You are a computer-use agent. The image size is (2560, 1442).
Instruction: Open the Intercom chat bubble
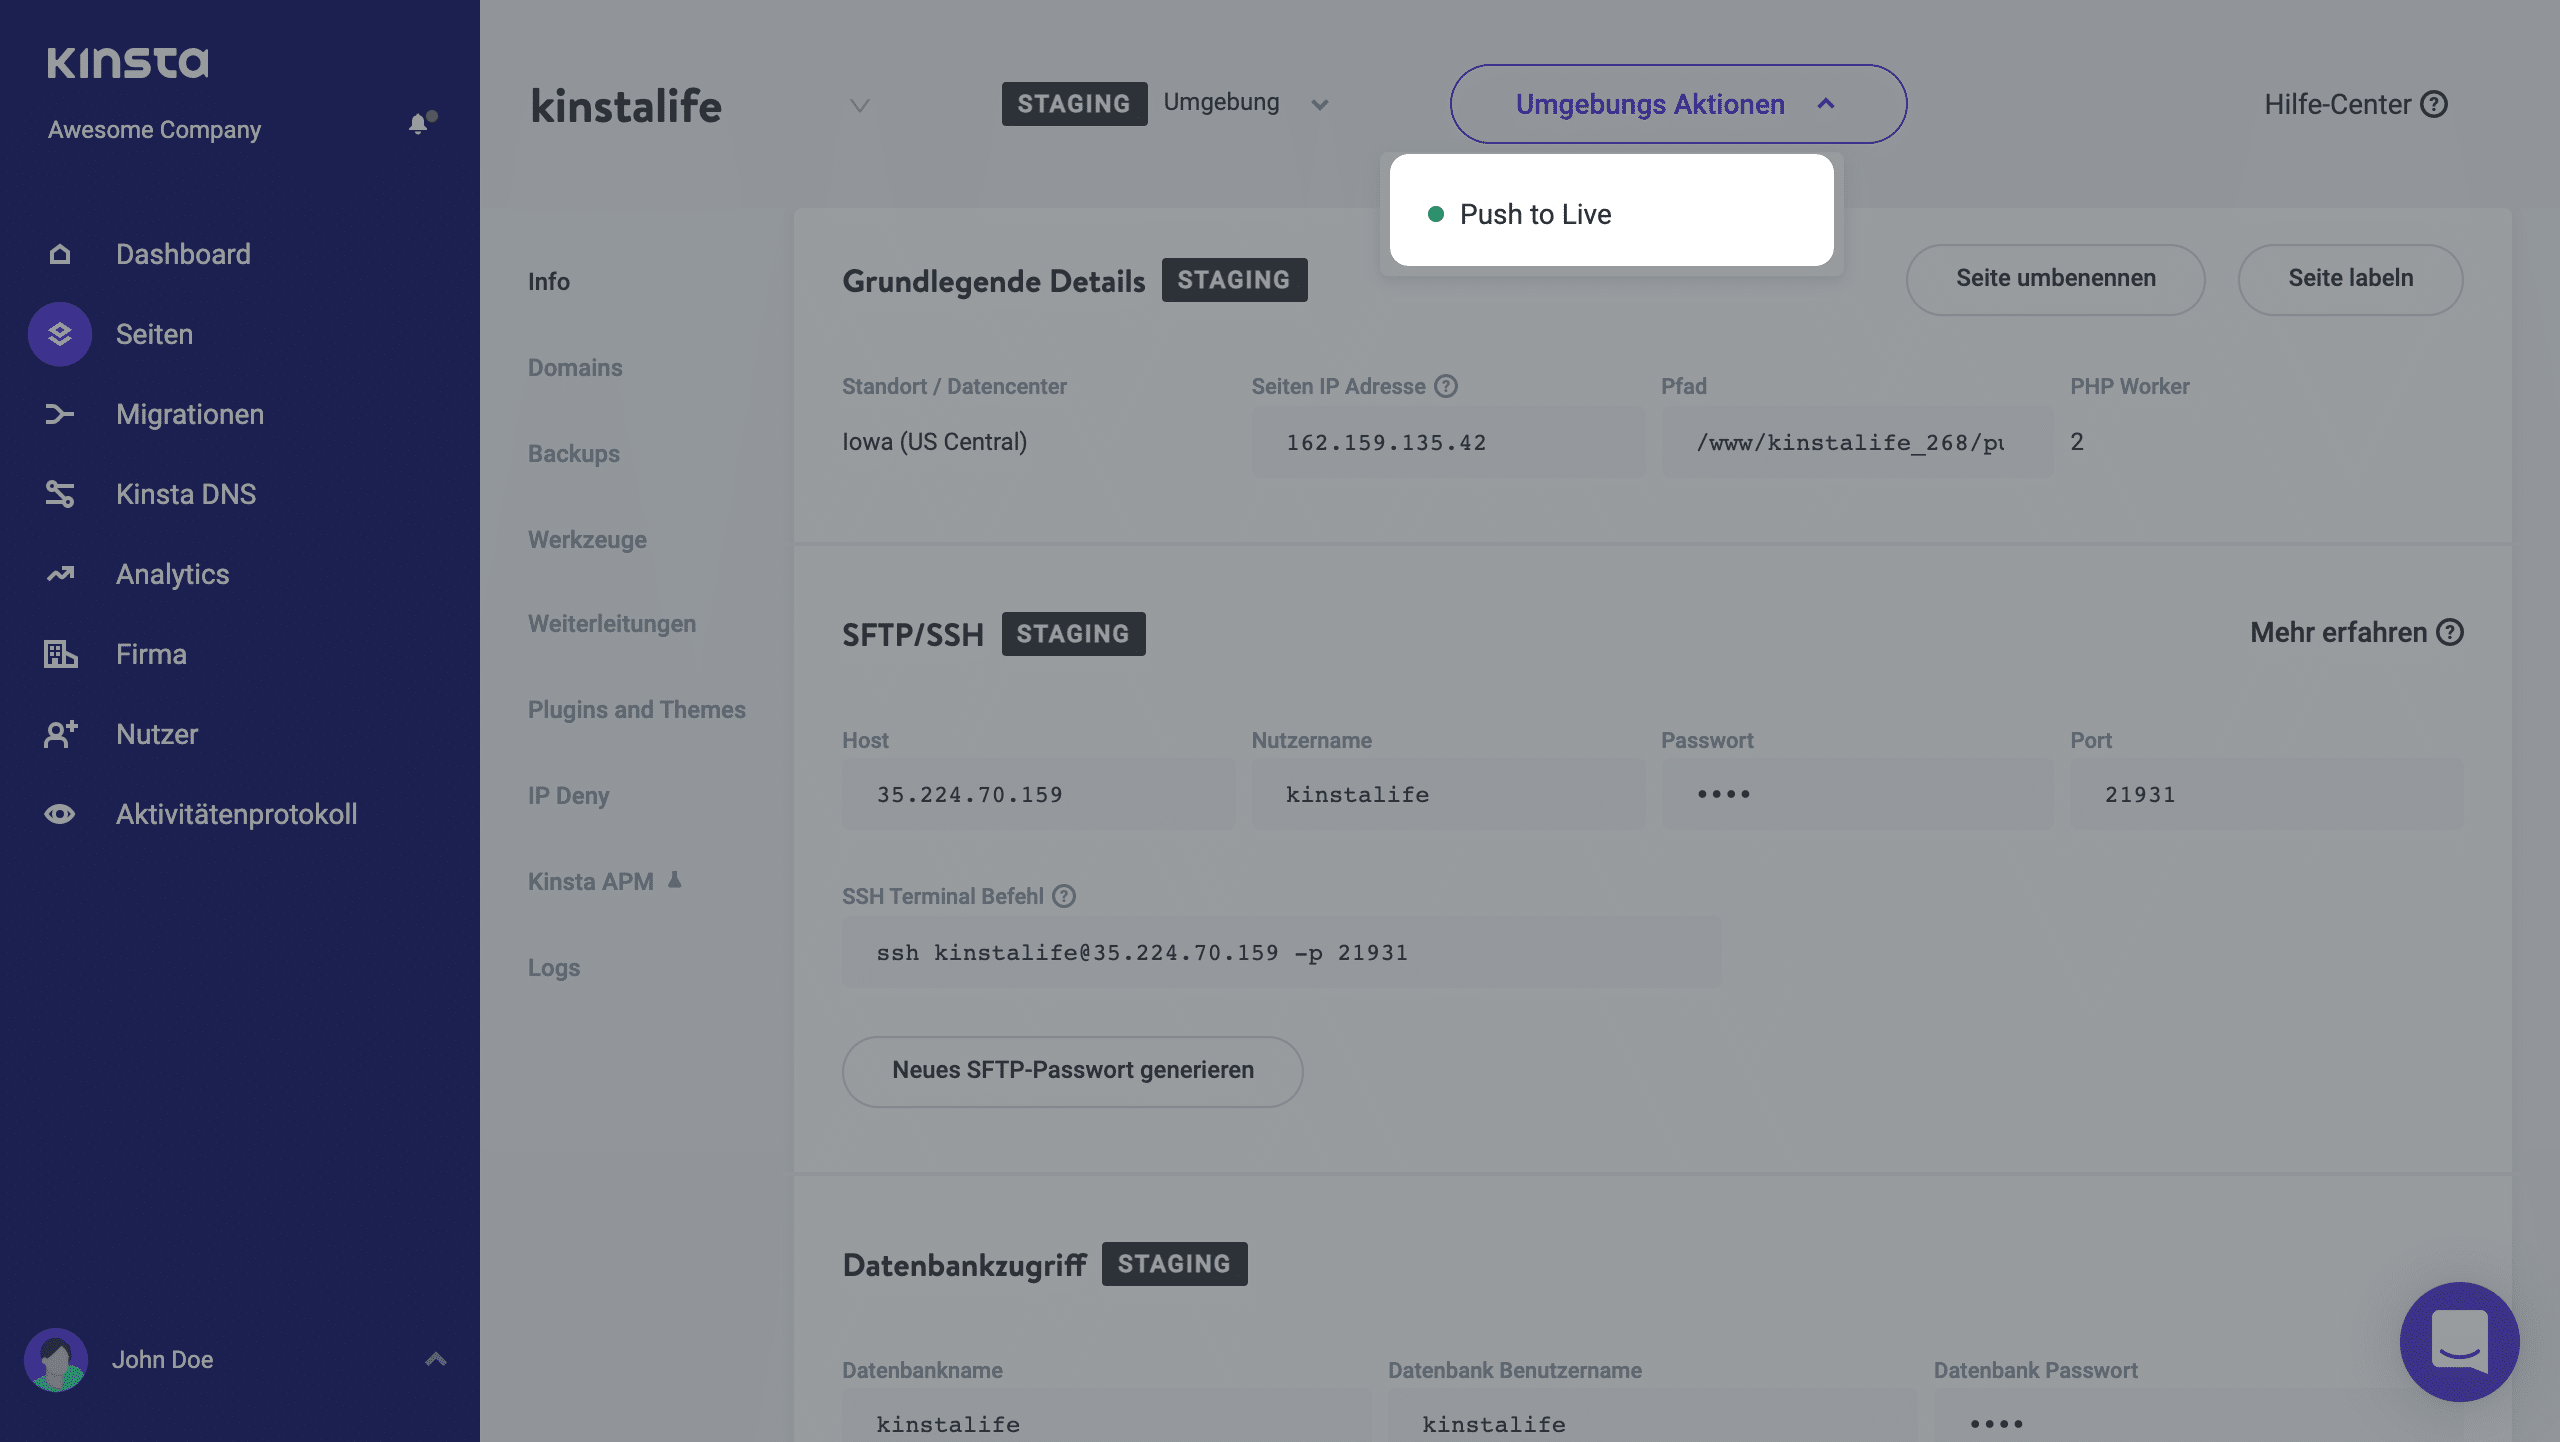[2459, 1342]
